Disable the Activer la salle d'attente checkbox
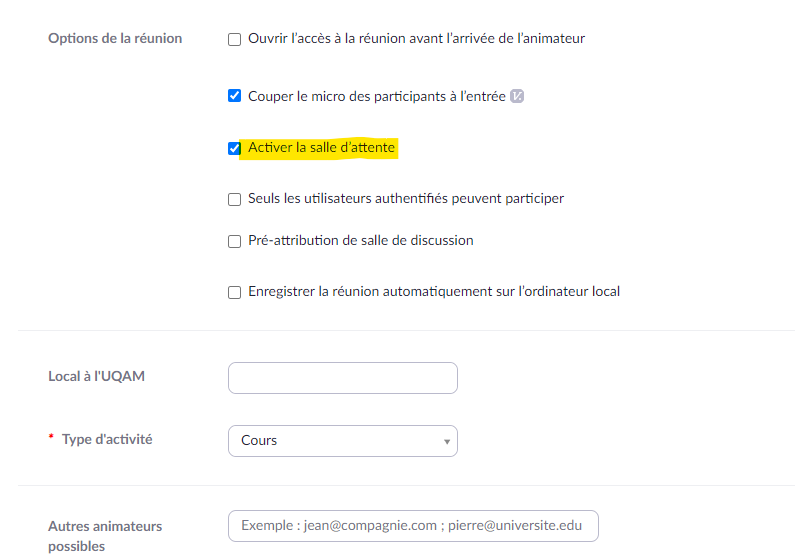795x559 pixels. point(234,148)
